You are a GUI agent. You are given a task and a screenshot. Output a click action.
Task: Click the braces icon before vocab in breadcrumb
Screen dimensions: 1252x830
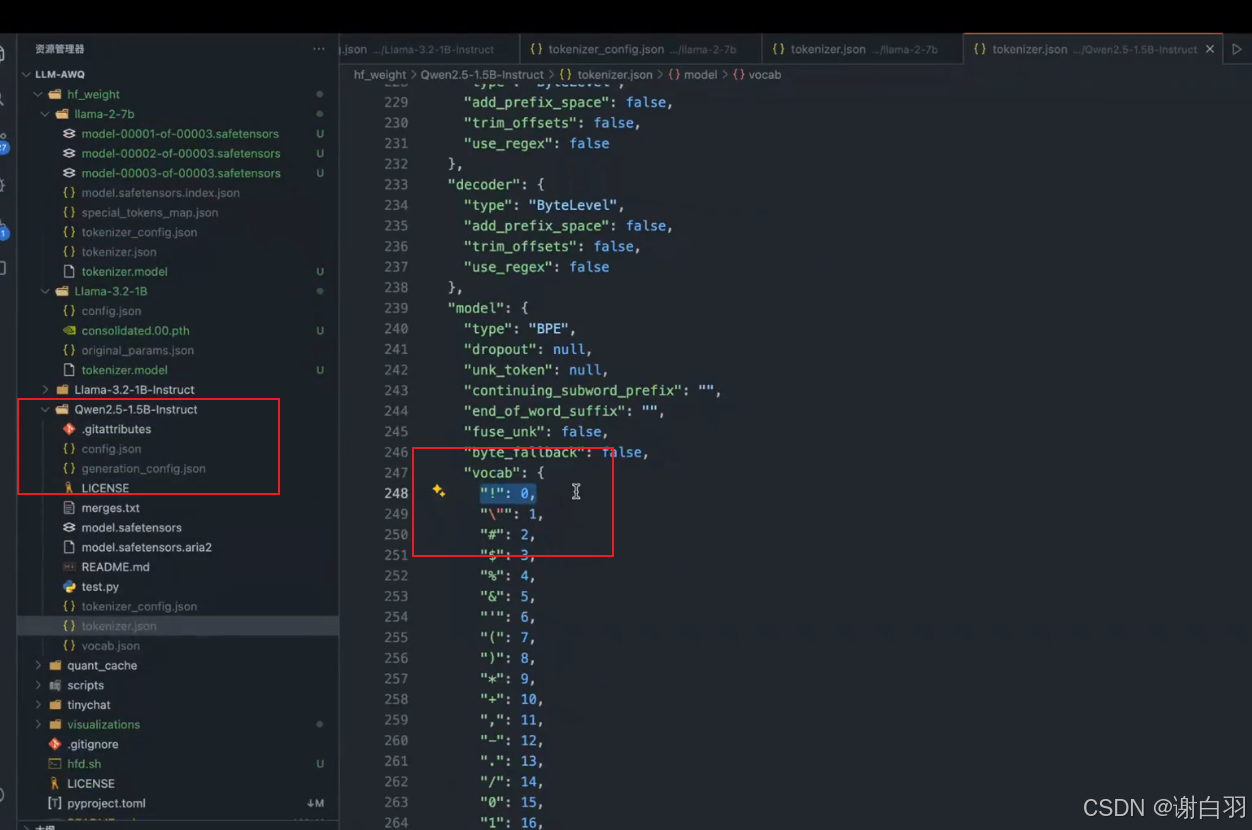click(738, 75)
